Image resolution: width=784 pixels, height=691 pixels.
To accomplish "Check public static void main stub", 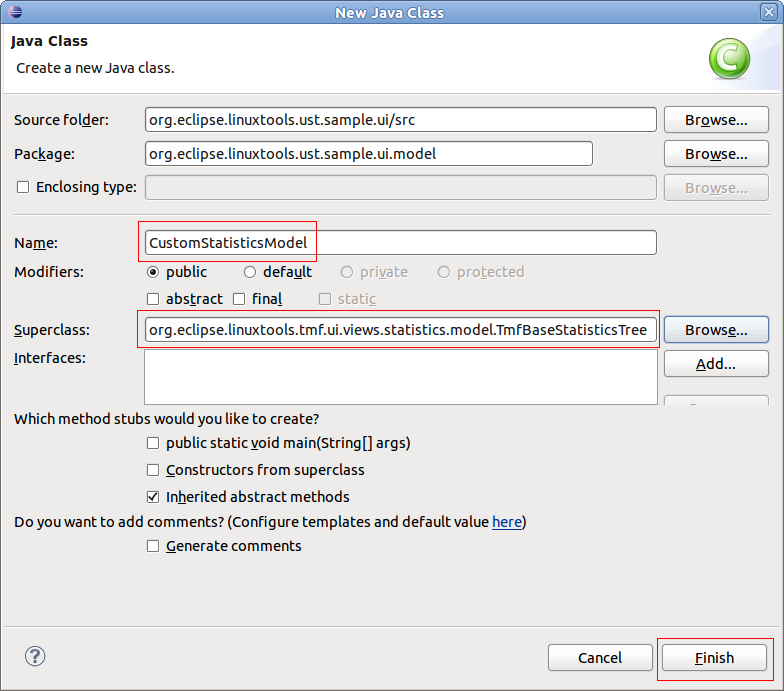I will (x=153, y=443).
